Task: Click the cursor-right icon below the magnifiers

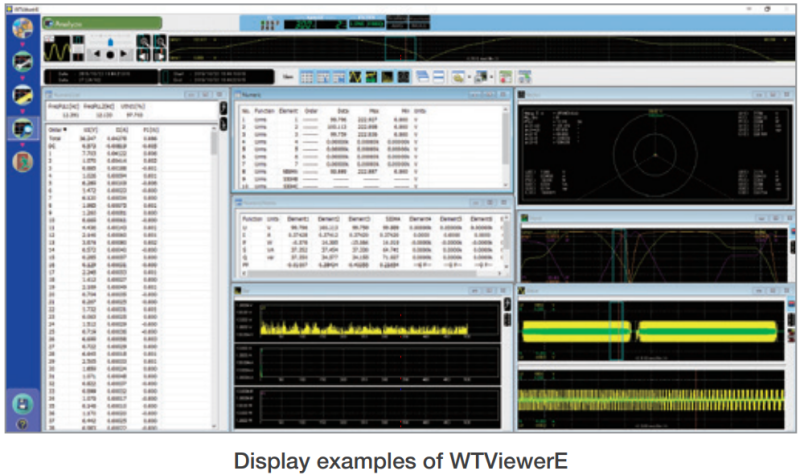Action: point(160,55)
